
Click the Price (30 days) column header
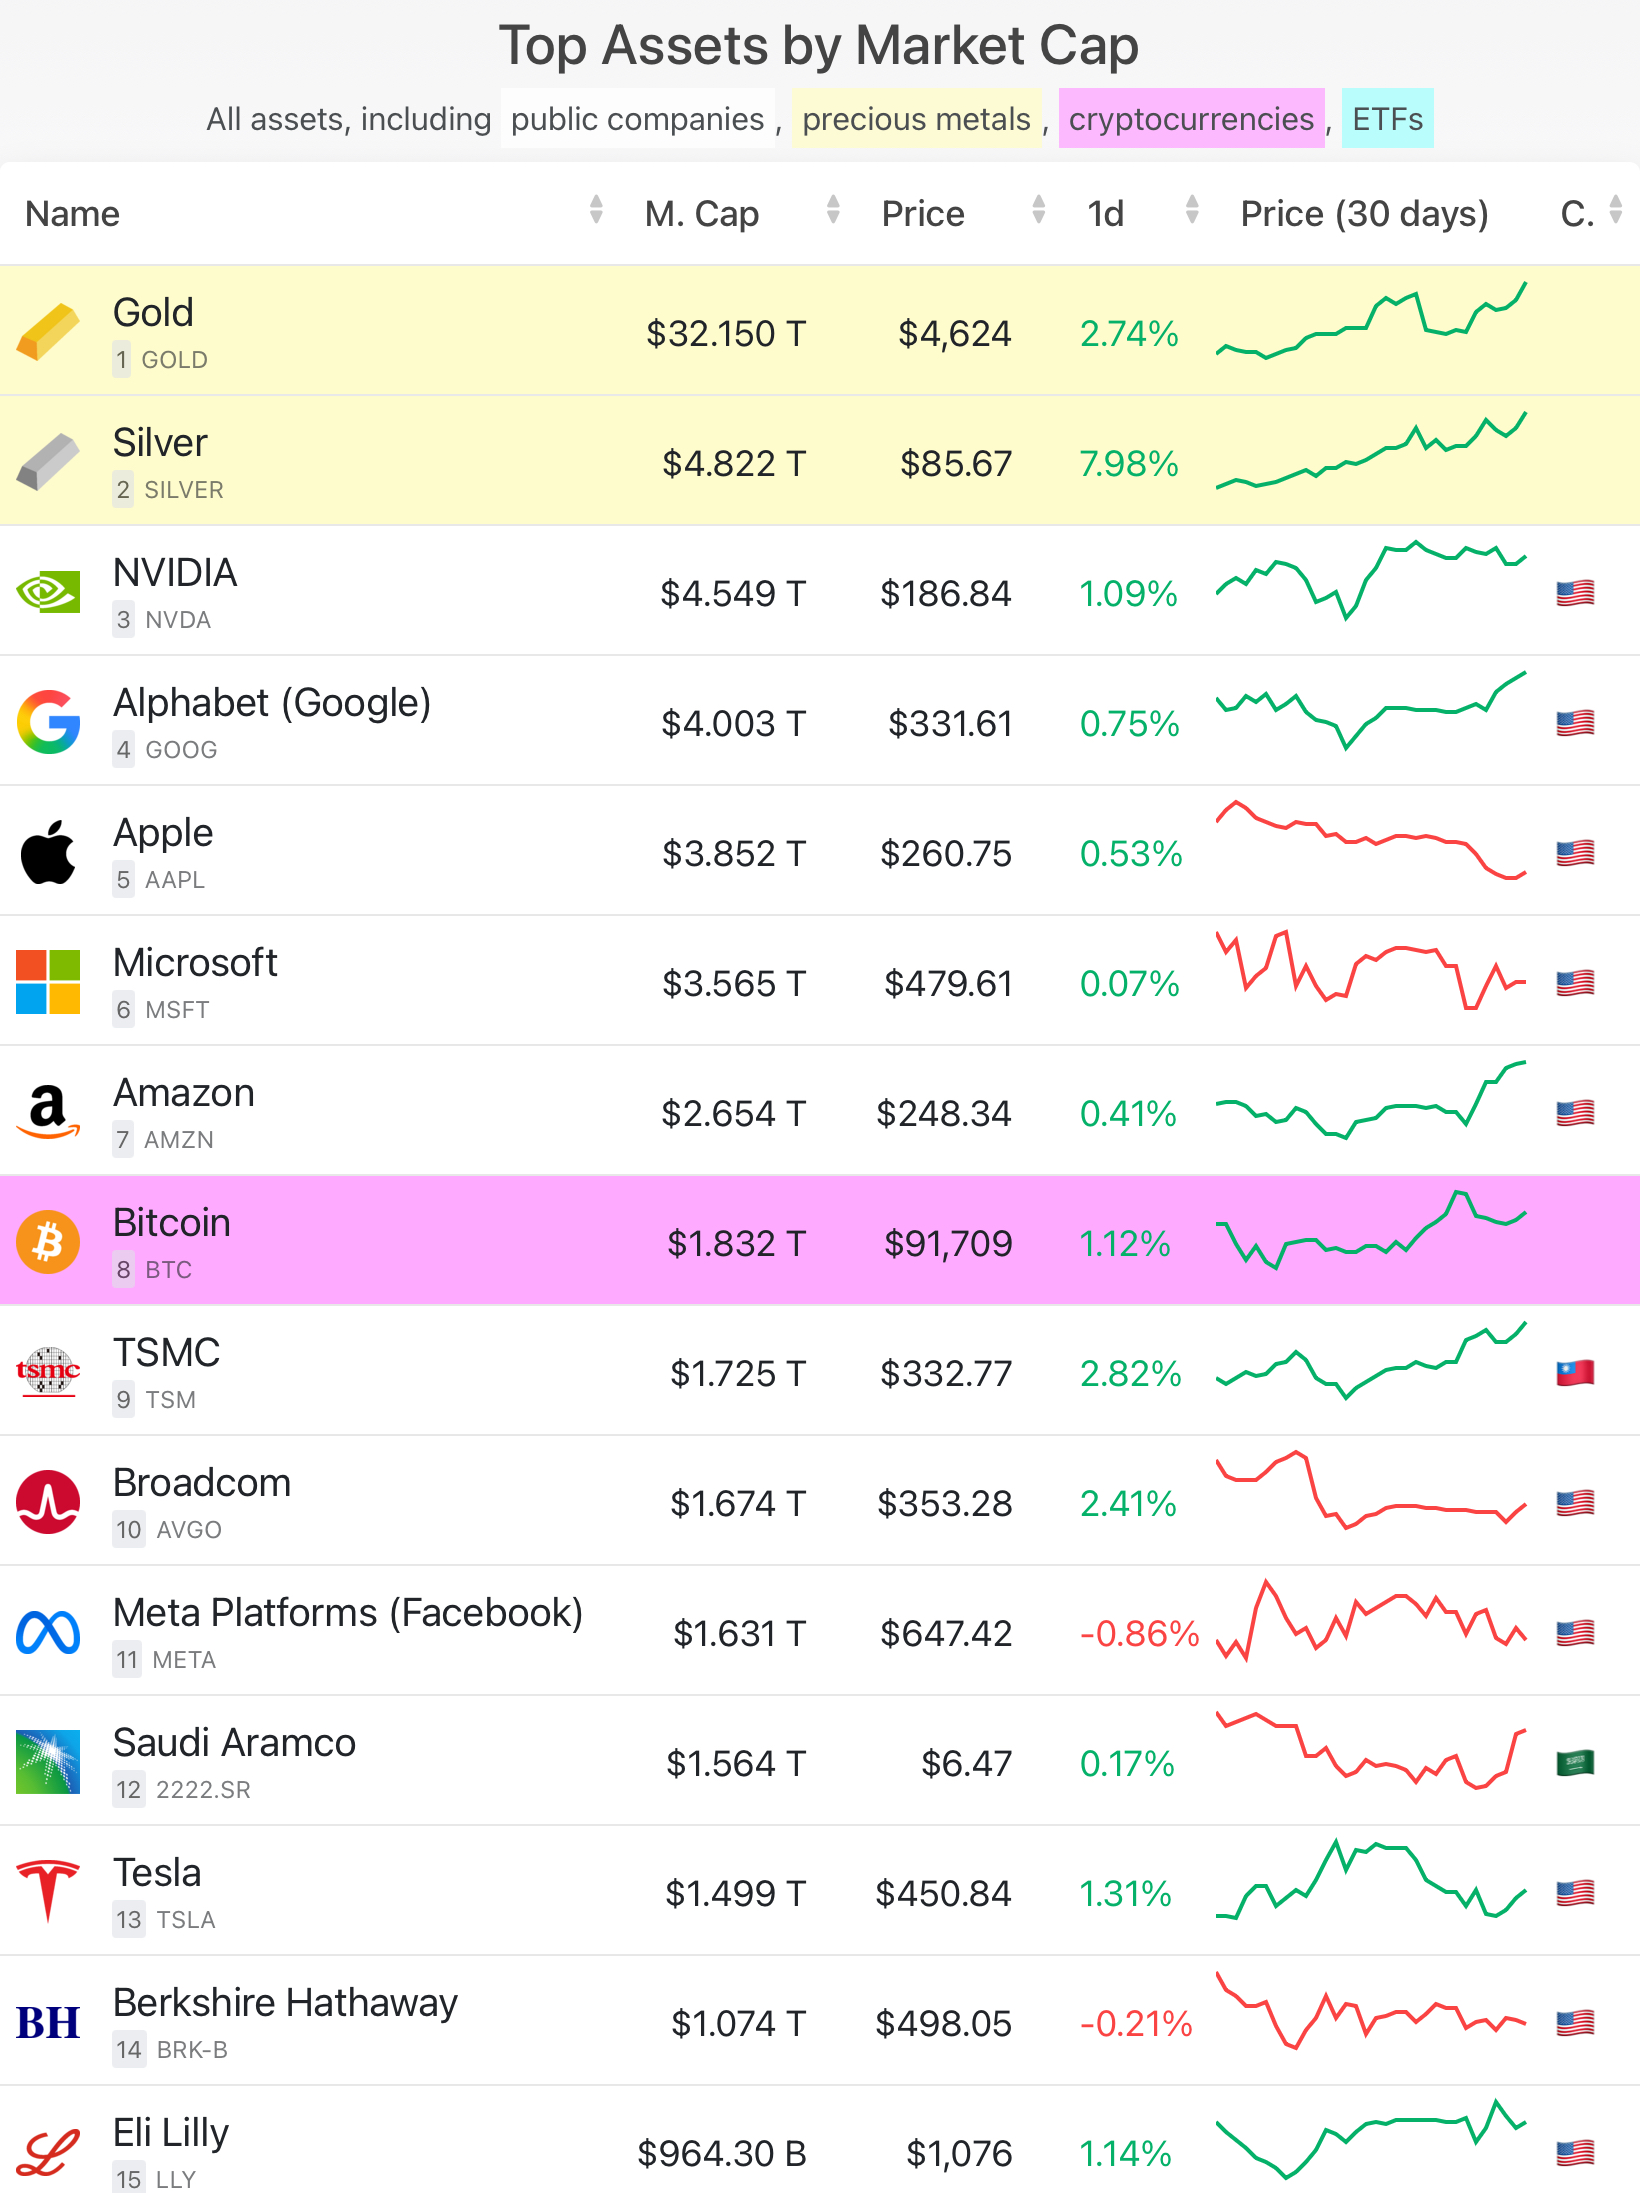1364,214
